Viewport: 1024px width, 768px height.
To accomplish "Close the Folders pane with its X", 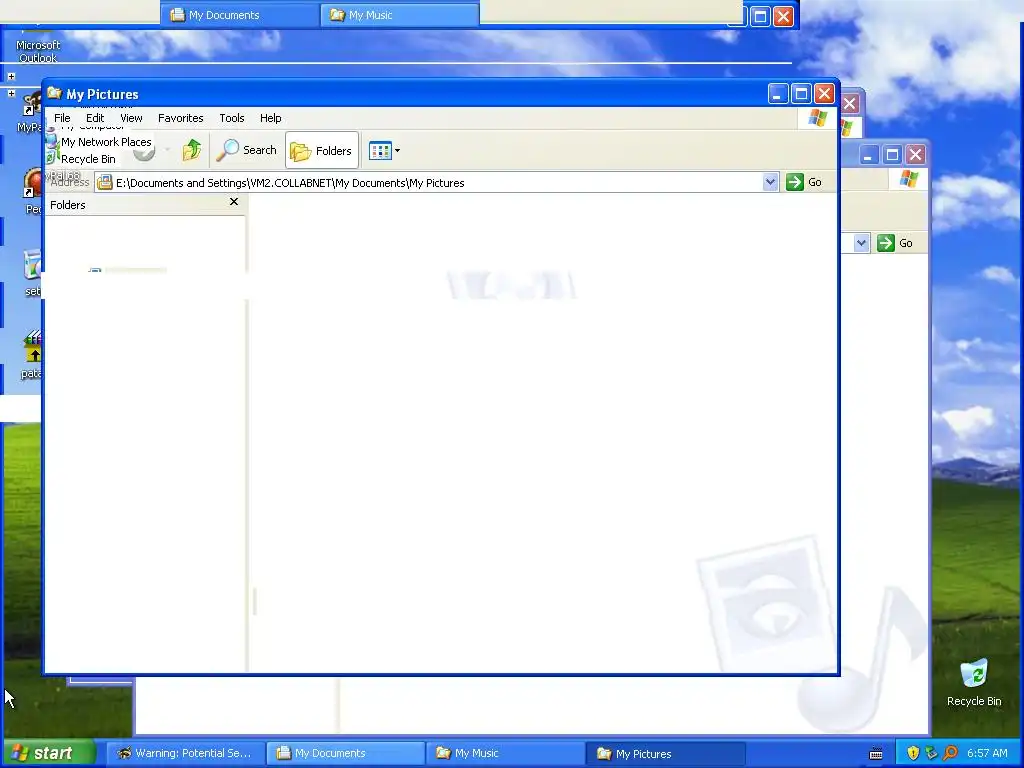I will pos(234,202).
